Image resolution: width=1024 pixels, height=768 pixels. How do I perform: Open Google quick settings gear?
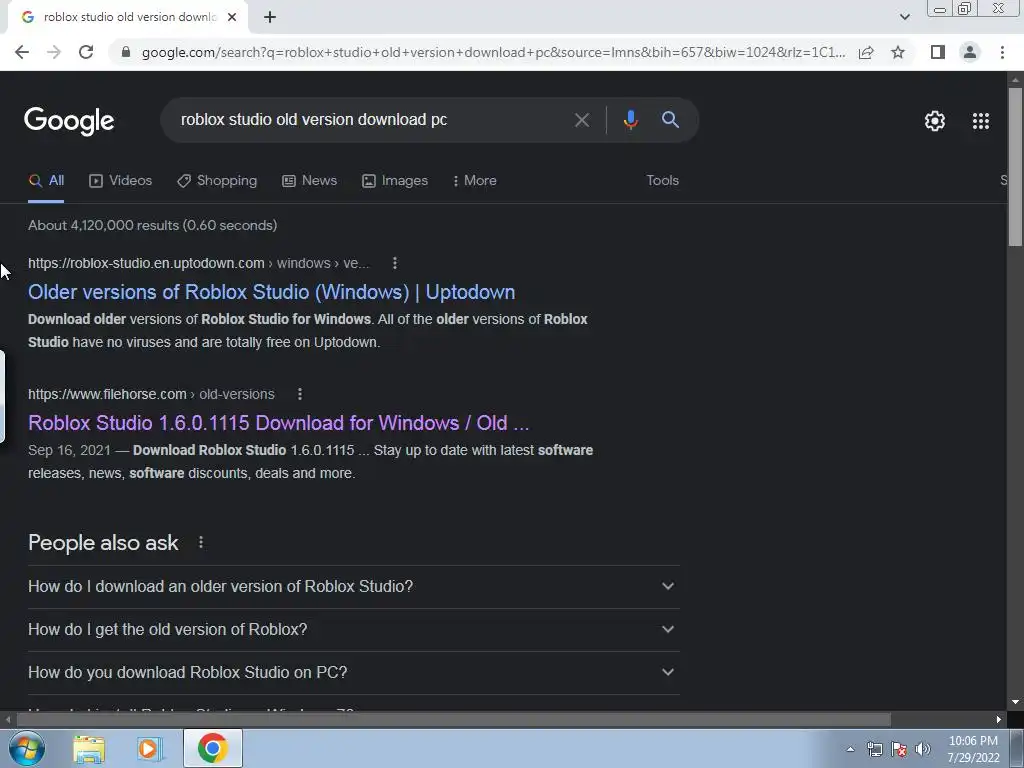pos(935,121)
